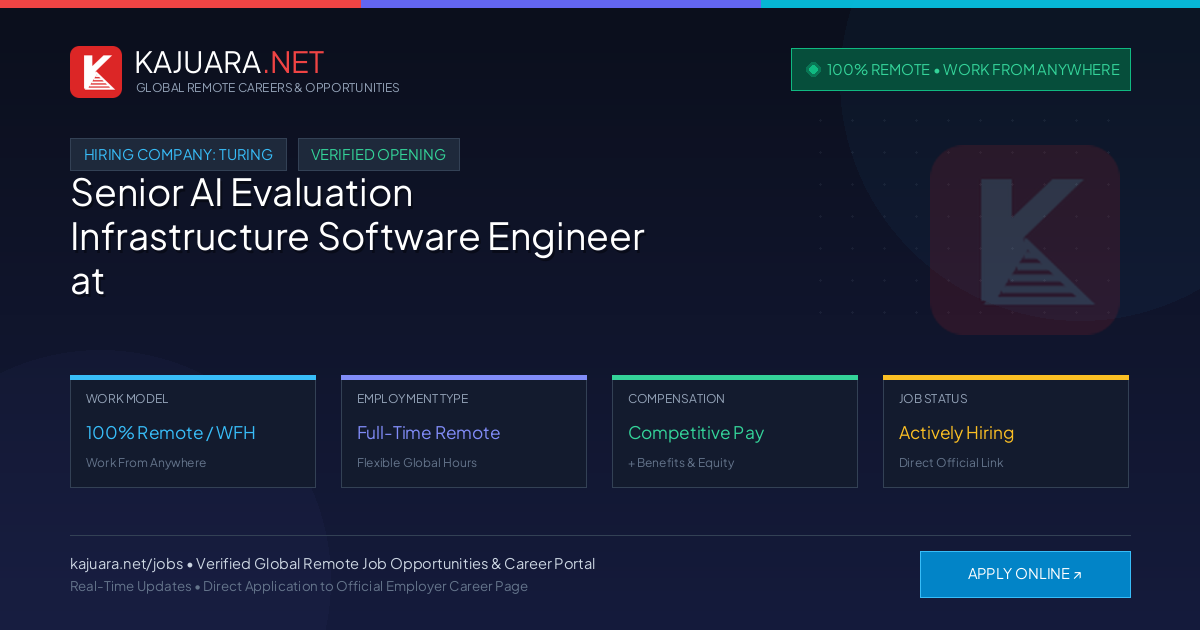Image resolution: width=1200 pixels, height=630 pixels.
Task: Open the EMPLOYMENT TYPE Full-Time Remote card
Action: coord(464,432)
